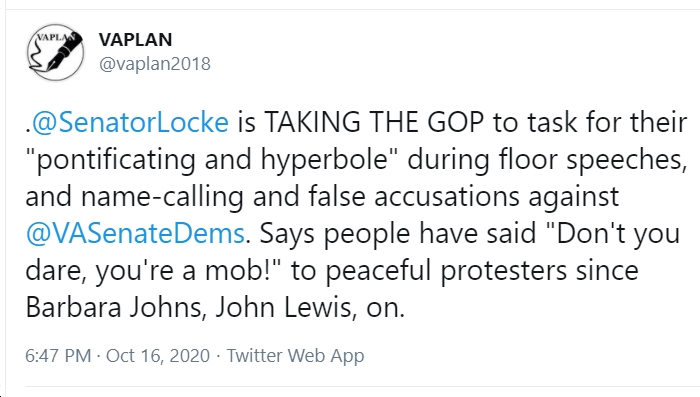Open the Twitter Web App source link
This screenshot has height=397, width=700.
click(x=296, y=356)
